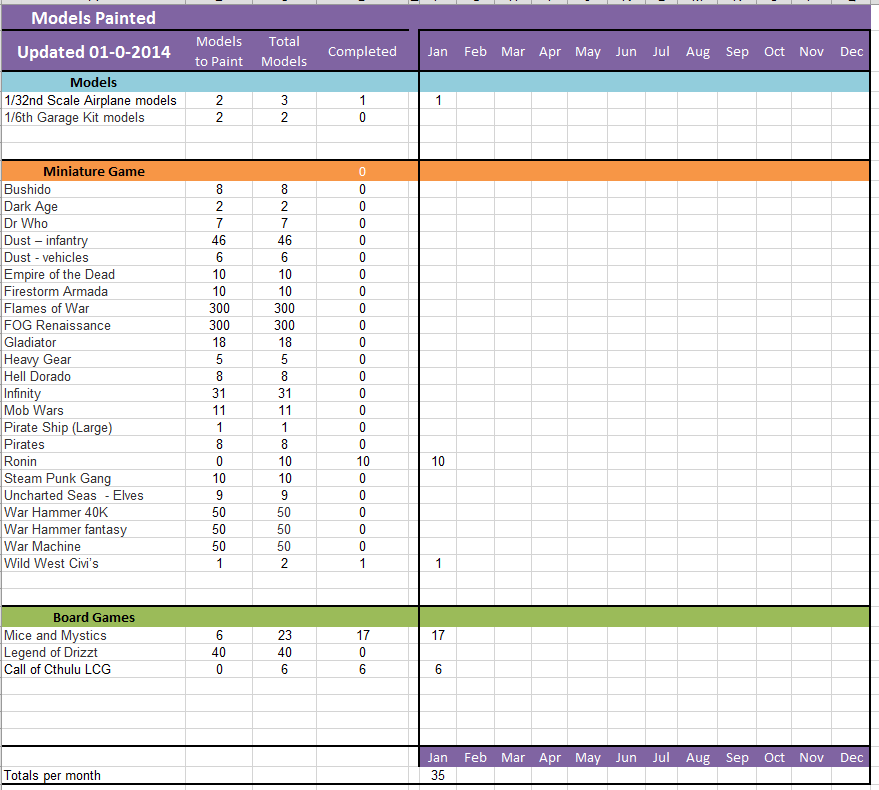This screenshot has width=879, height=790.
Task: Select the blue 'Models' section header
Action: pos(94,82)
